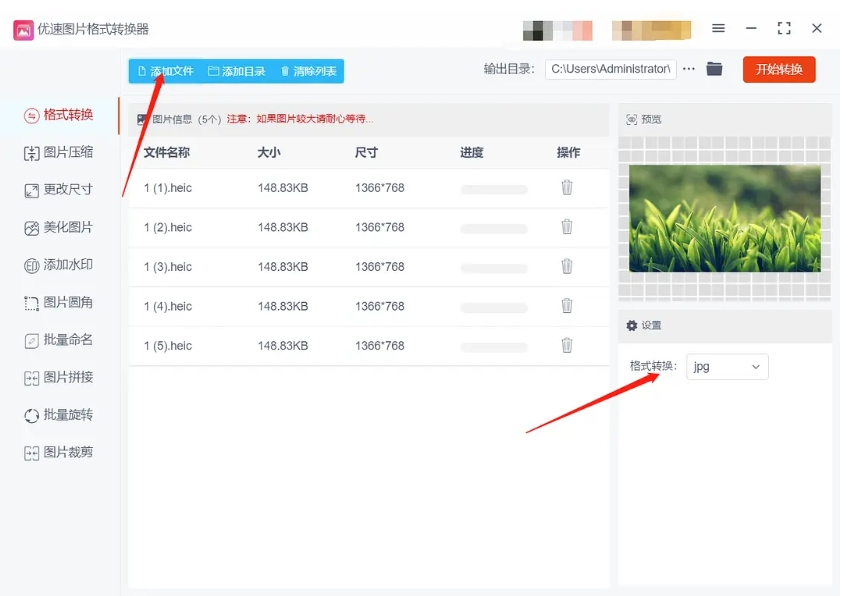Select 美化图片 in the sidebar
The width and height of the screenshot is (846, 596).
point(59,228)
